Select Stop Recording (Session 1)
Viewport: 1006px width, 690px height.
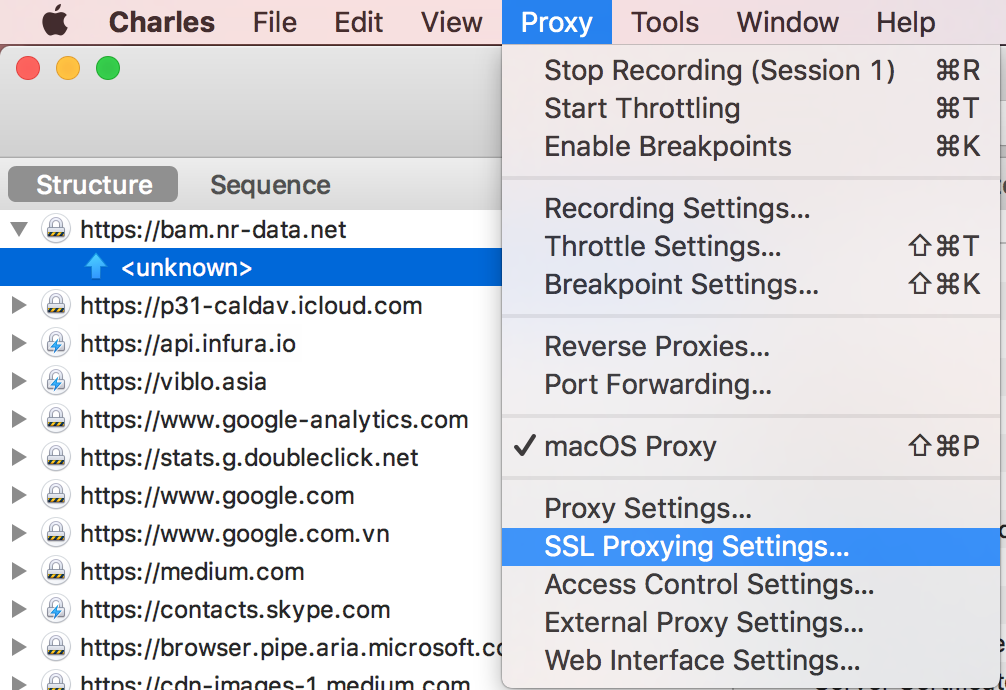coord(719,70)
